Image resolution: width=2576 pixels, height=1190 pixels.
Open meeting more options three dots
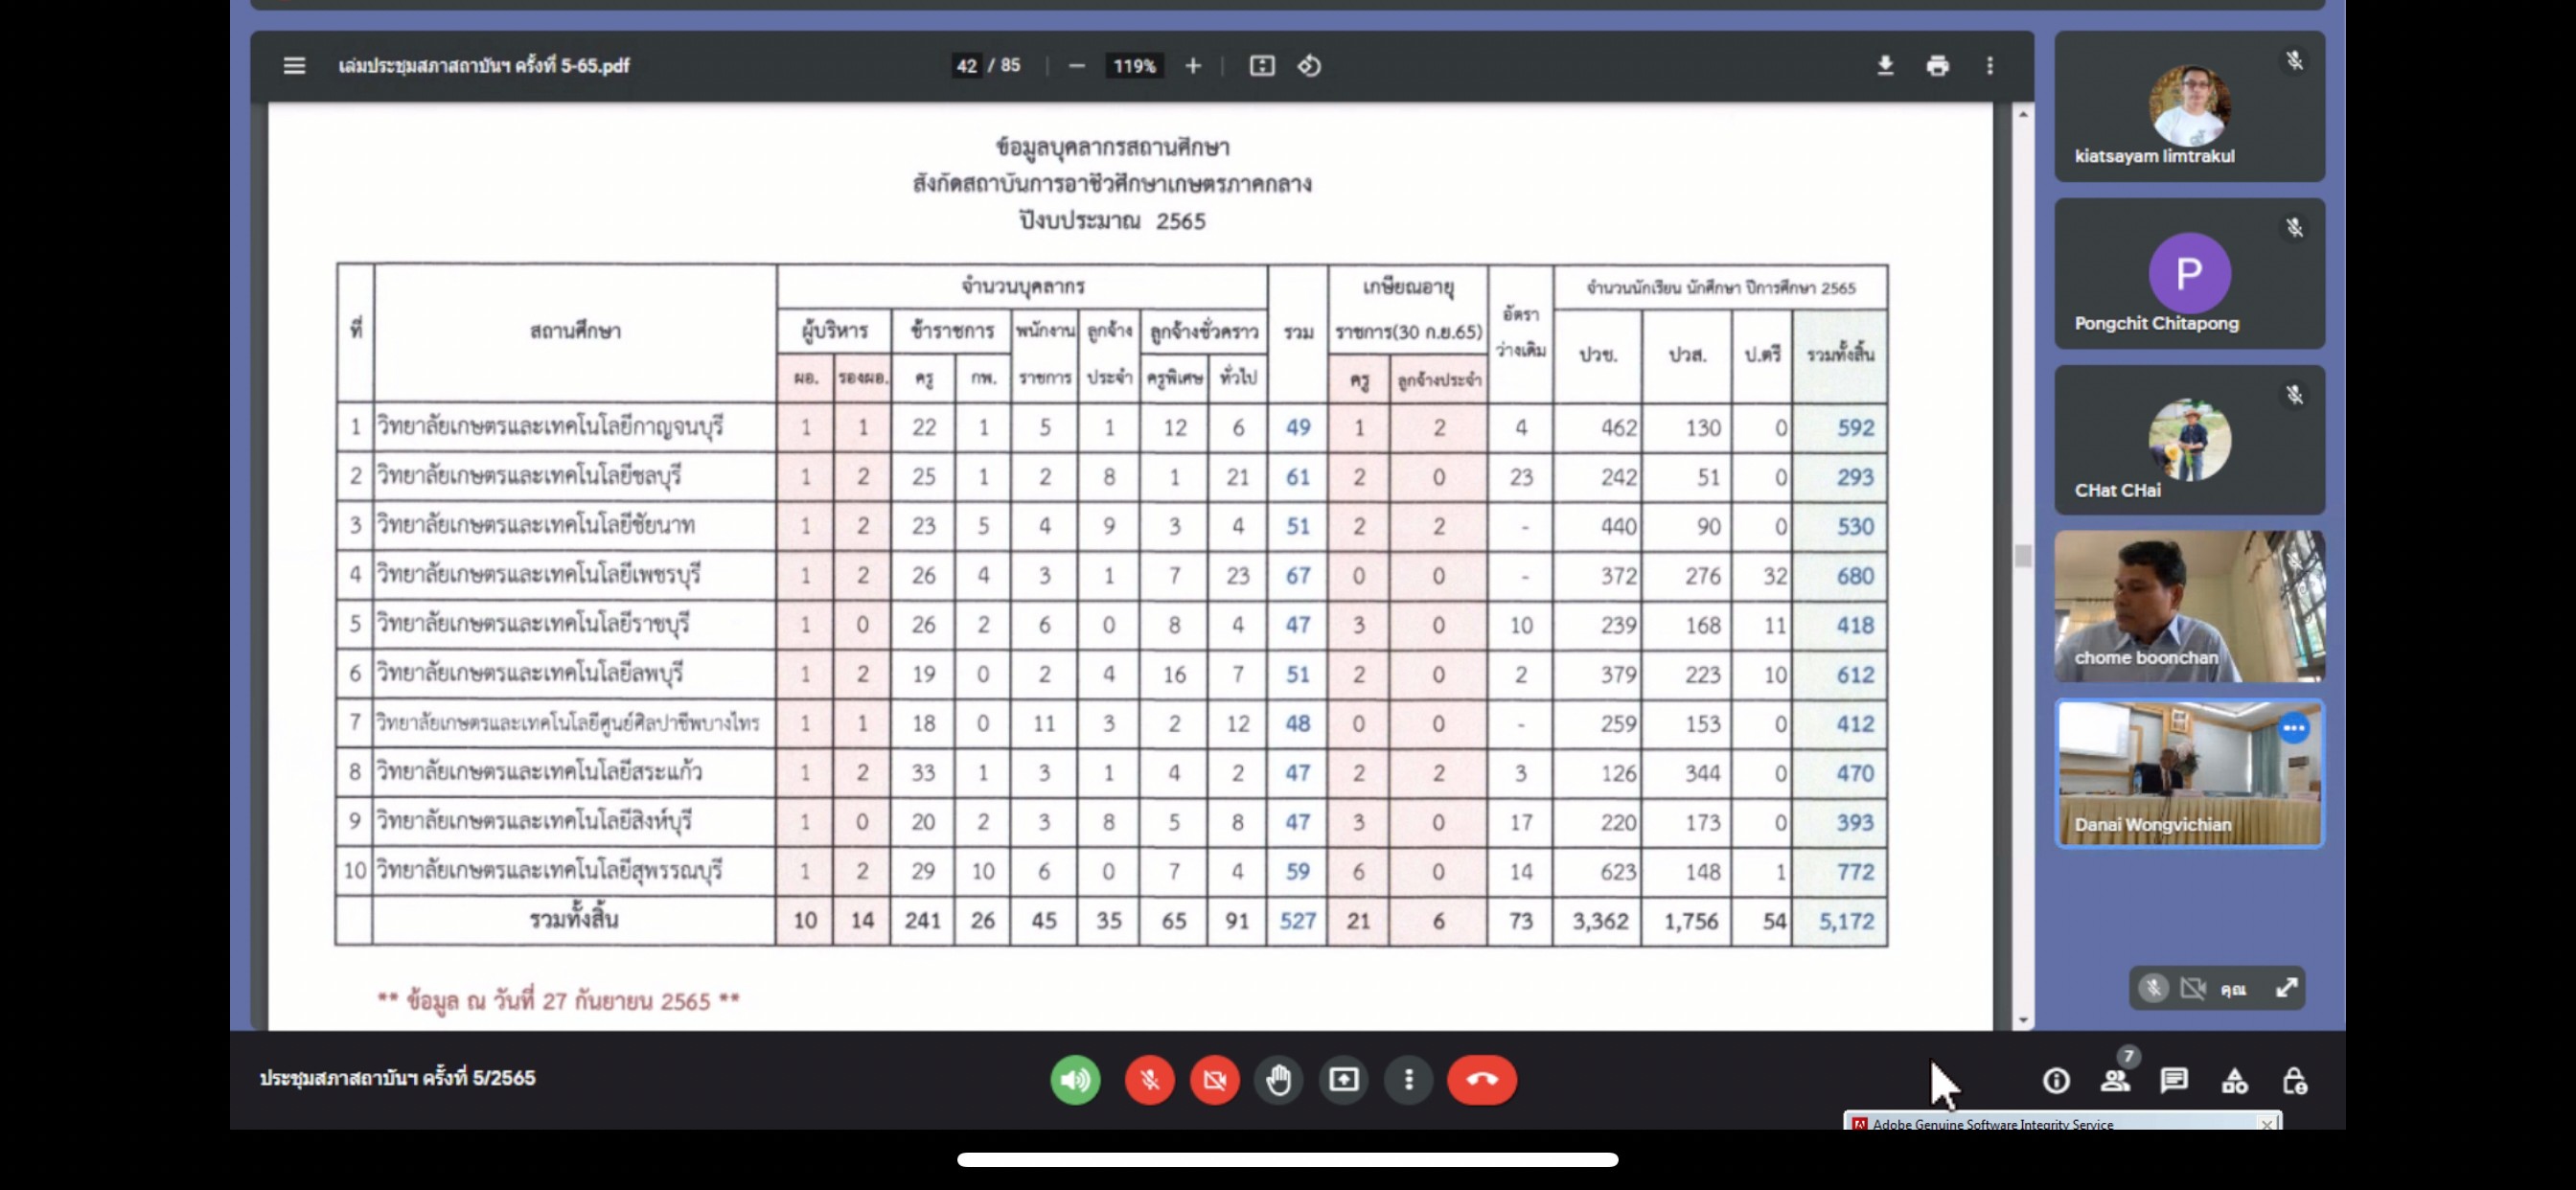click(x=1409, y=1080)
